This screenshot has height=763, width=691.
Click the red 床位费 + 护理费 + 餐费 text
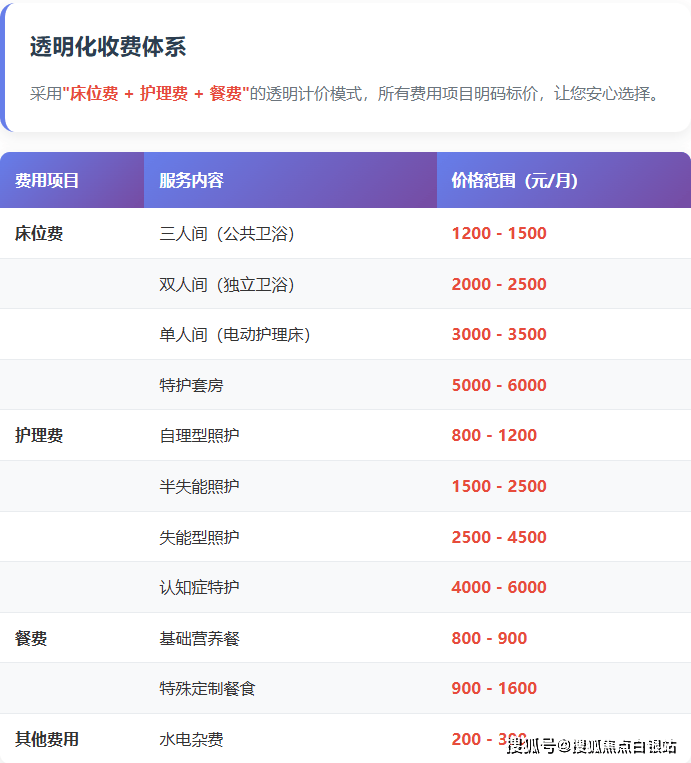coord(155,94)
